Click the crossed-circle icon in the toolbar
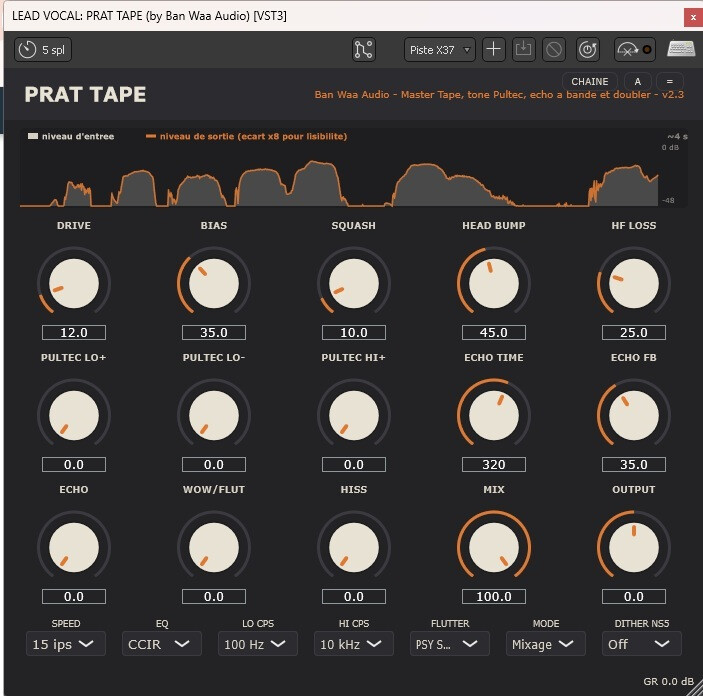 [x=554, y=49]
